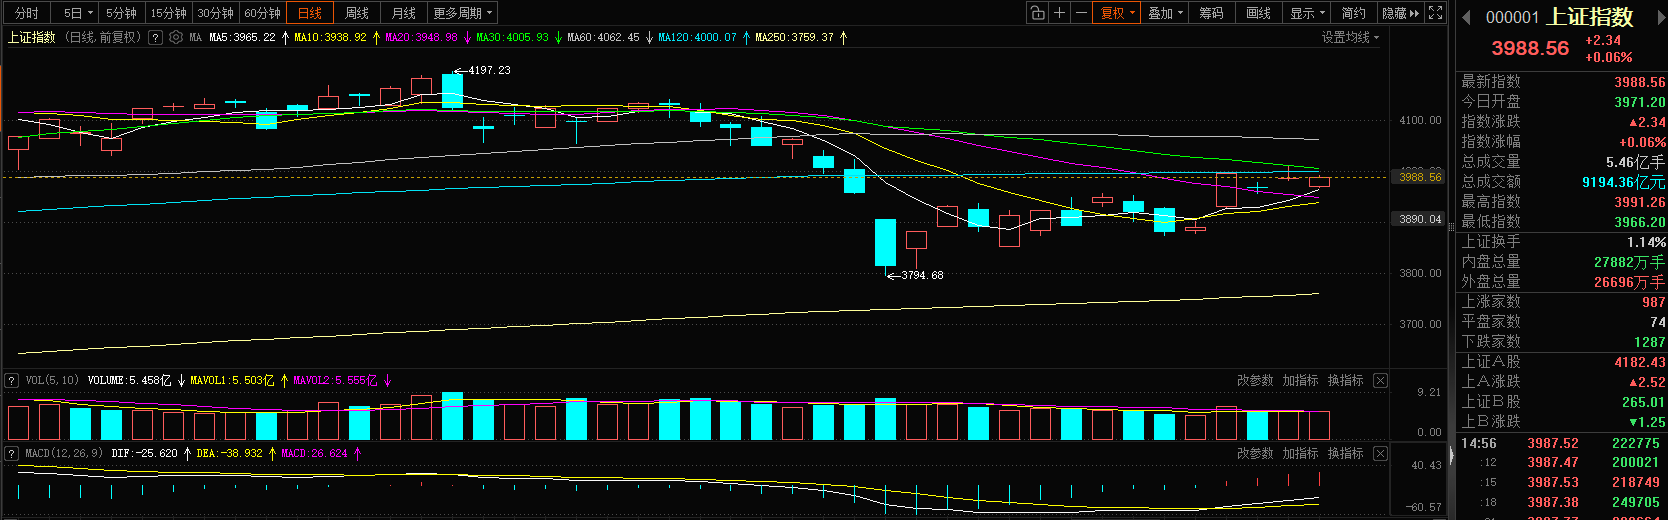Click the MA5:3965.22 label
This screenshot has width=1668, height=520.
click(x=242, y=37)
